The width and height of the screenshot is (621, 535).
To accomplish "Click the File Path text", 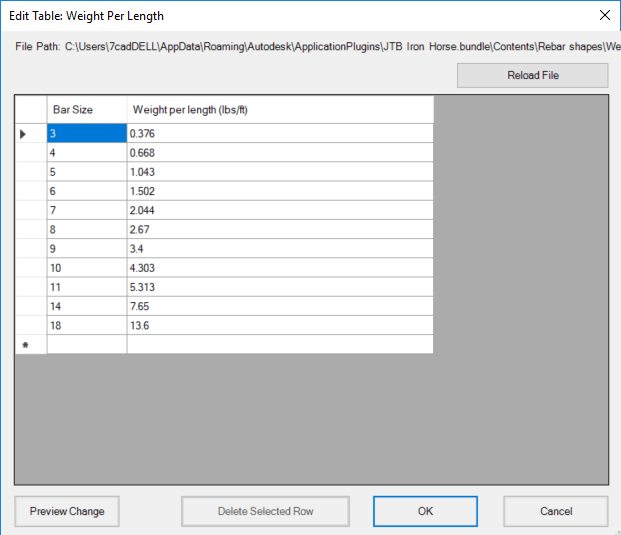I will click(318, 46).
